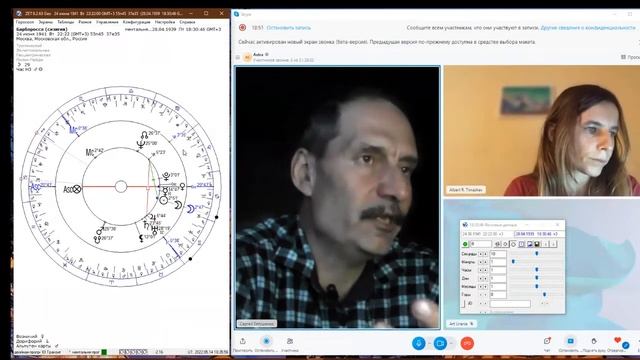640x360 pixels.
Task: Open the Гороскоп menu in ZET
Action: click(x=25, y=22)
